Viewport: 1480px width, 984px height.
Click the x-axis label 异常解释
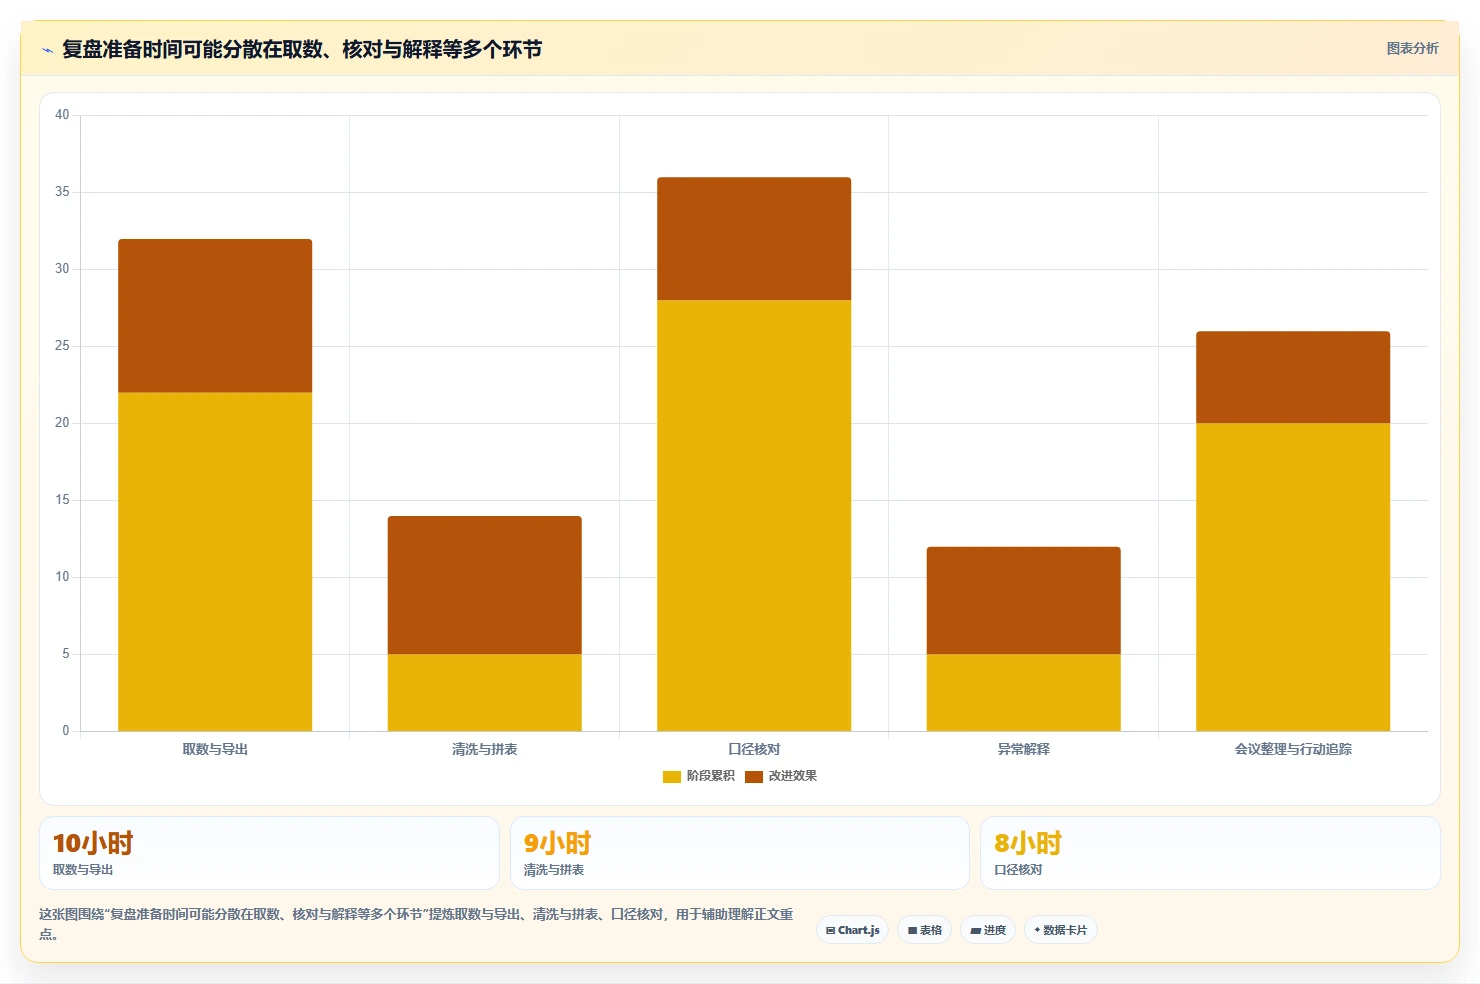(1024, 749)
